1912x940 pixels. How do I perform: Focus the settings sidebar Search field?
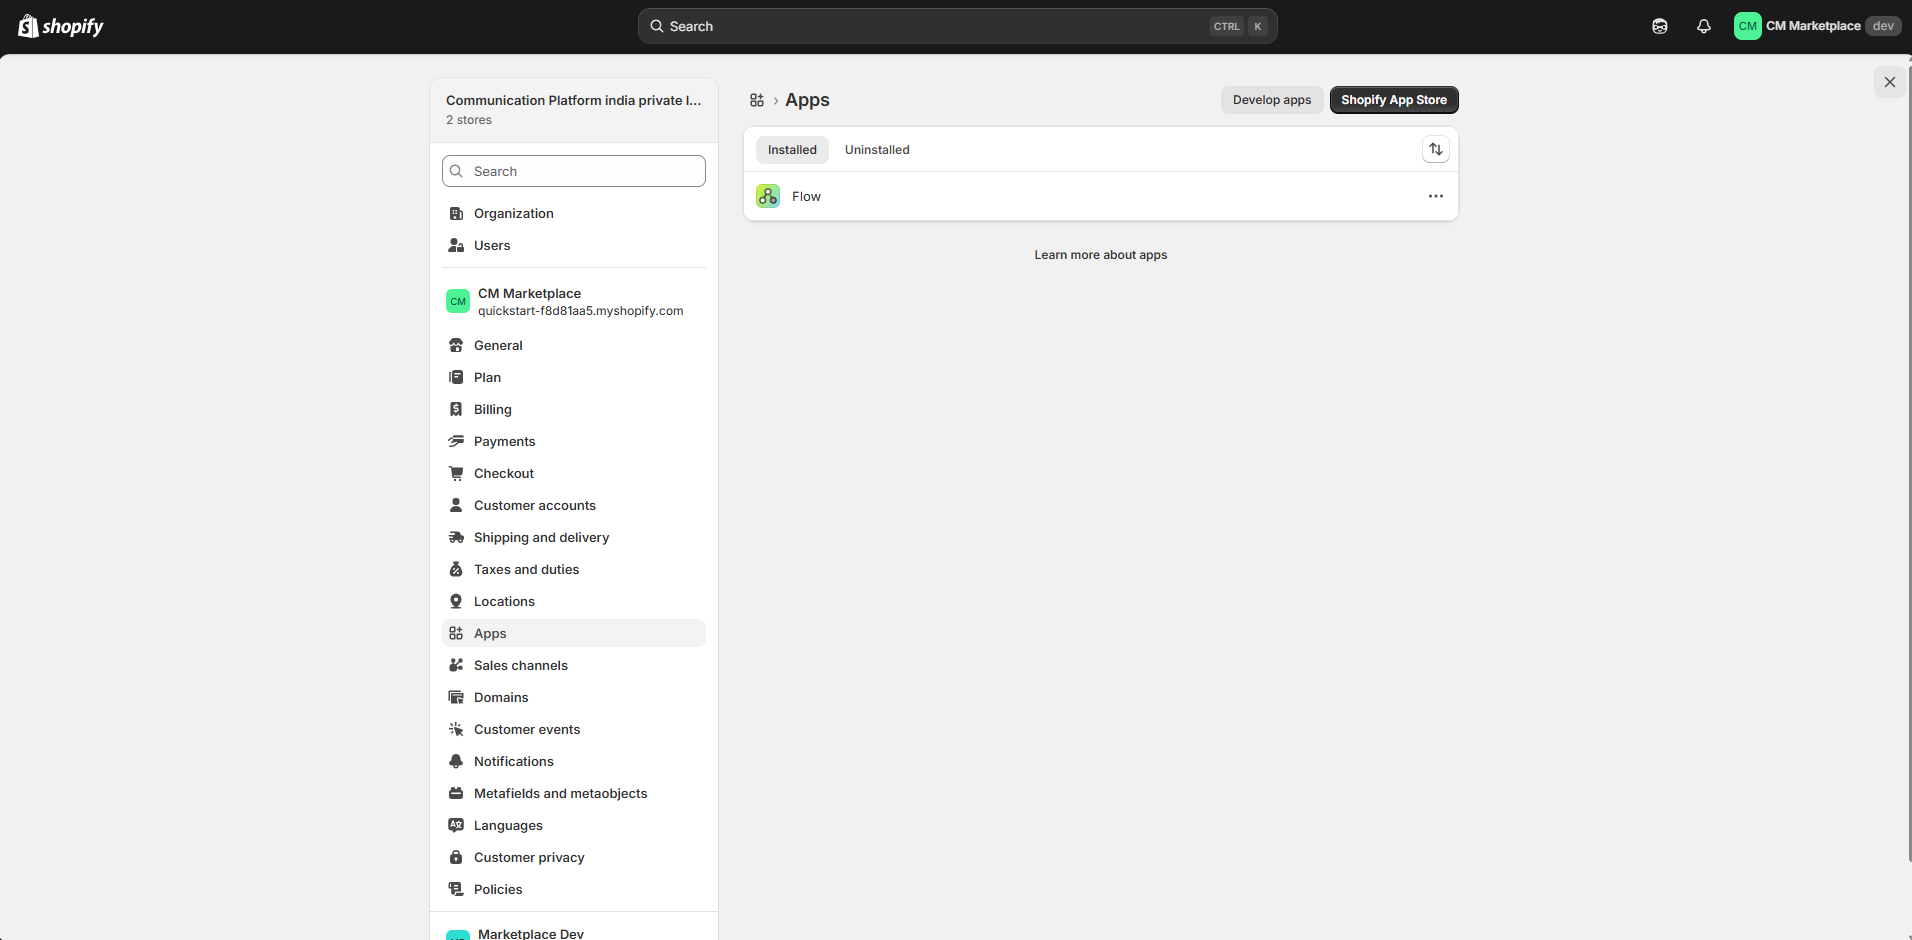point(574,171)
